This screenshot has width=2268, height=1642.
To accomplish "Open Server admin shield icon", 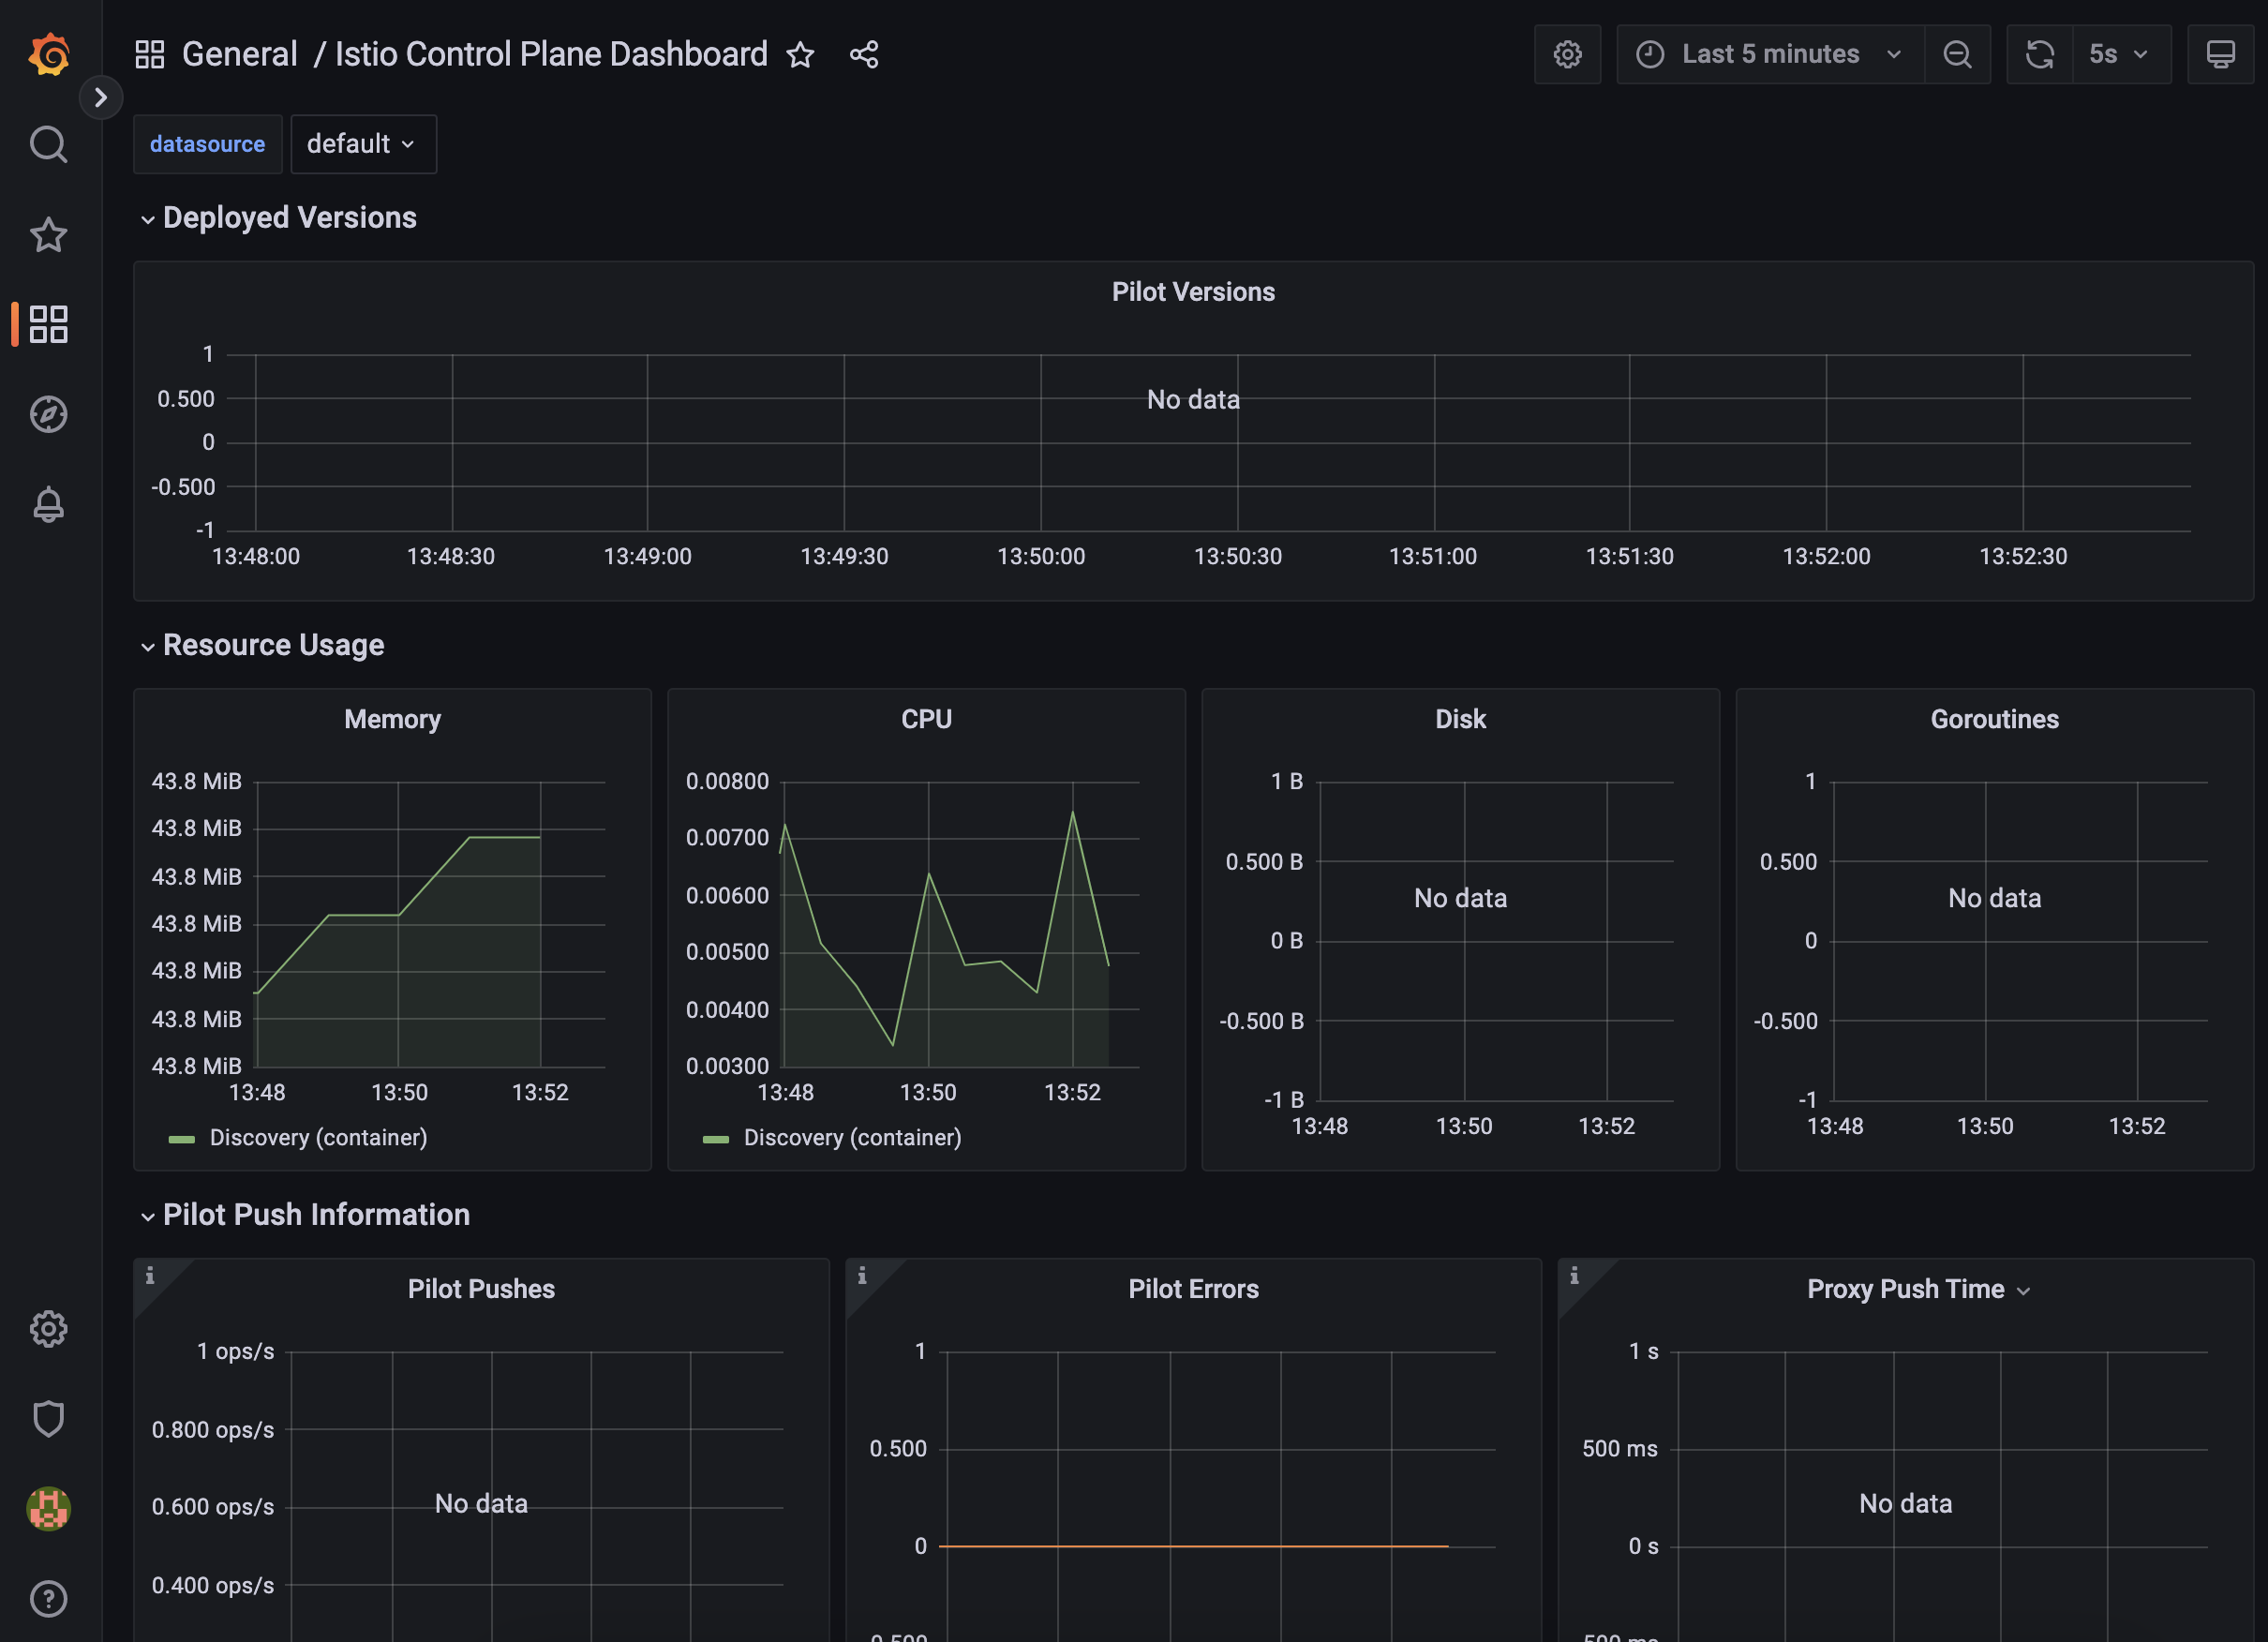I will point(48,1418).
